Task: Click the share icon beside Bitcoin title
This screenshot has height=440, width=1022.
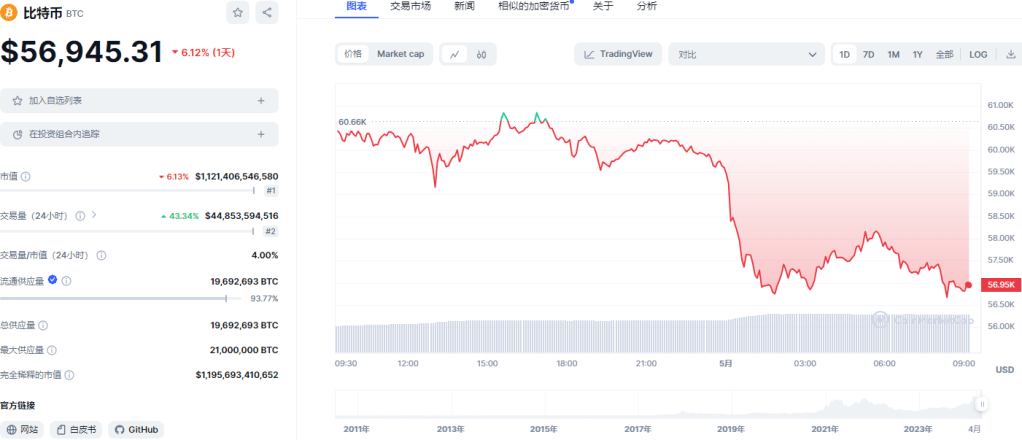Action: (267, 13)
